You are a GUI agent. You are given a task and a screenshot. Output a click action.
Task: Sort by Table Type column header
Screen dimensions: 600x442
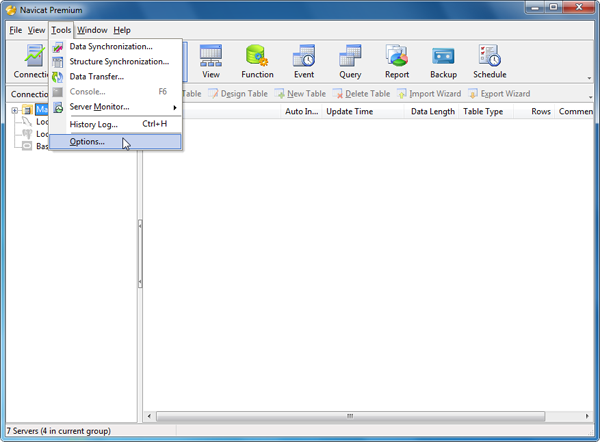(x=486, y=111)
